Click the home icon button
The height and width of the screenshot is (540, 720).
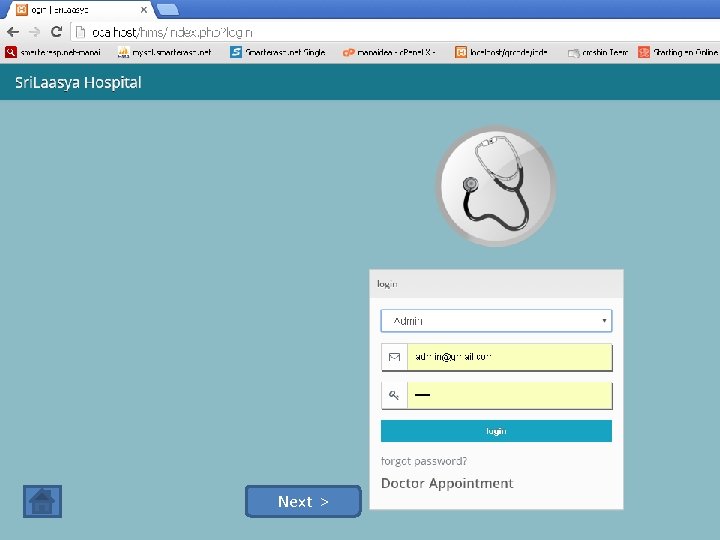click(x=42, y=501)
